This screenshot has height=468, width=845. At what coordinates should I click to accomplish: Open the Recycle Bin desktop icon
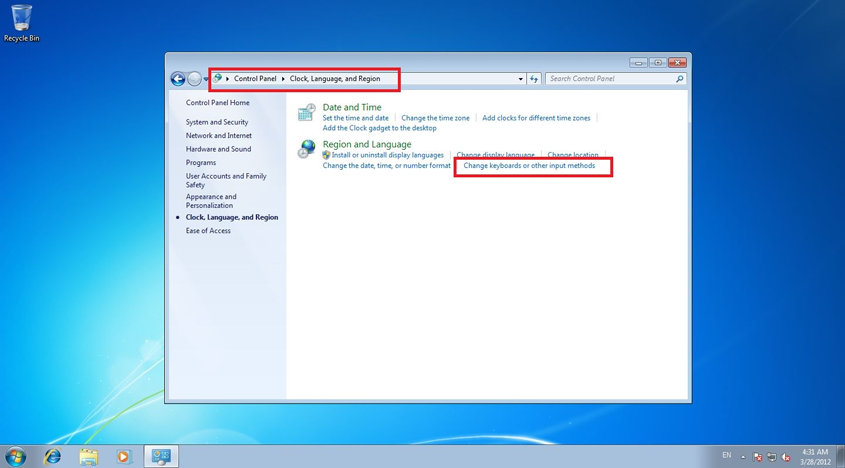pos(22,23)
